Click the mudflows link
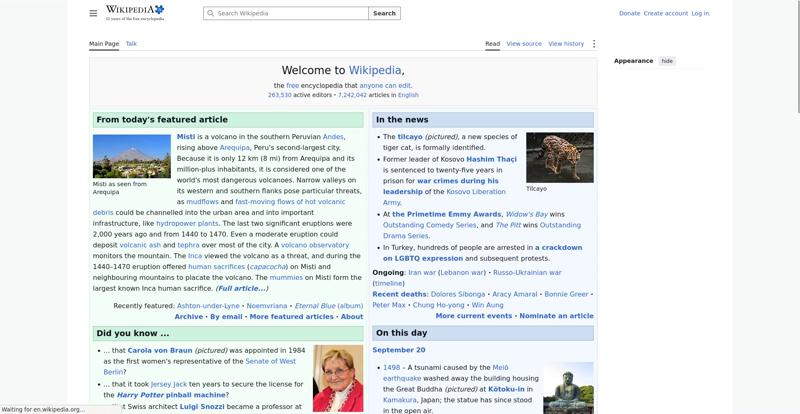 click(x=202, y=202)
